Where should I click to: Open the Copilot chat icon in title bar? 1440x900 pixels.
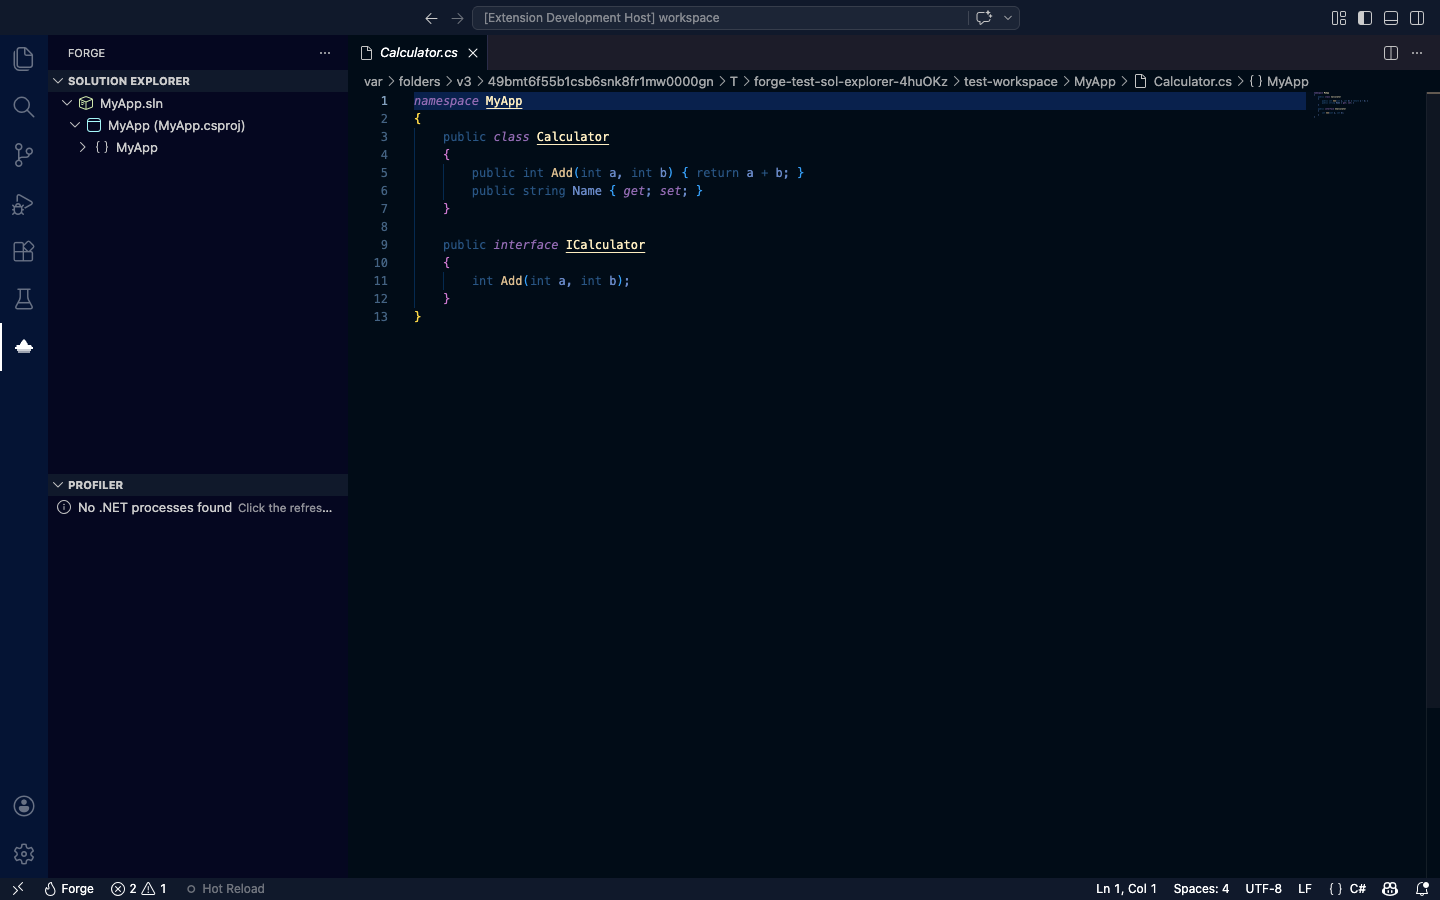click(984, 18)
